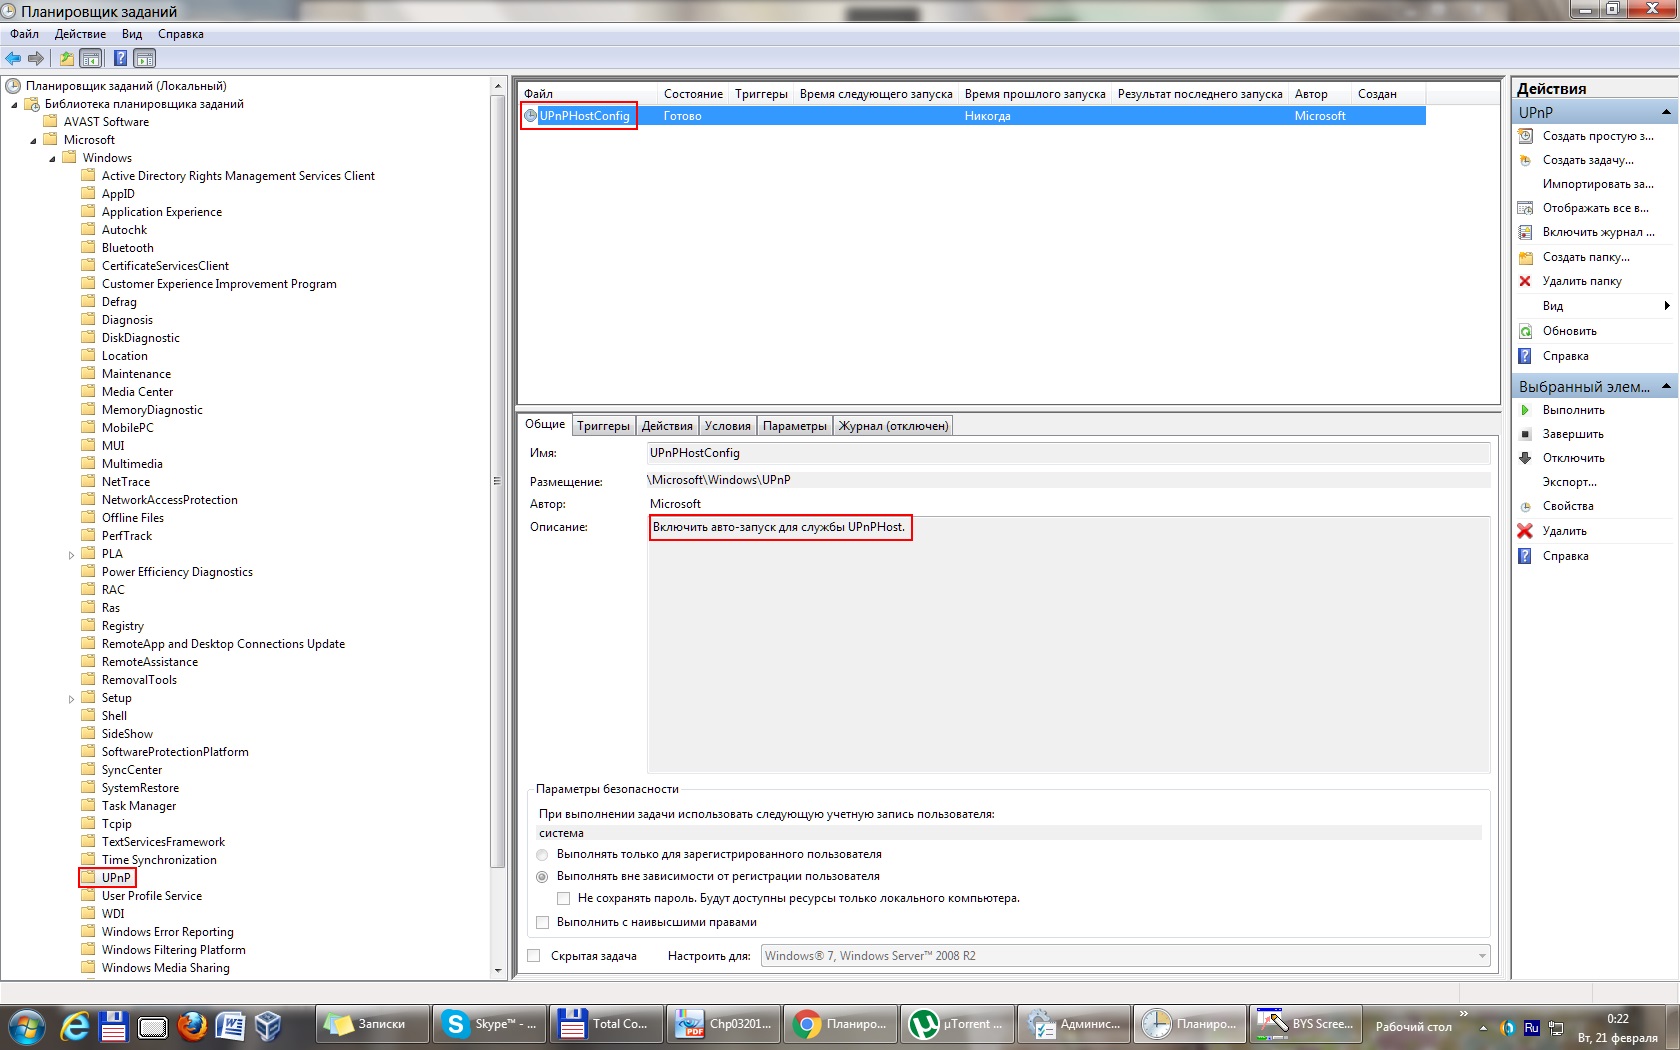Launch Internet Explorer from the taskbar
1680x1050 pixels.
[x=75, y=1025]
